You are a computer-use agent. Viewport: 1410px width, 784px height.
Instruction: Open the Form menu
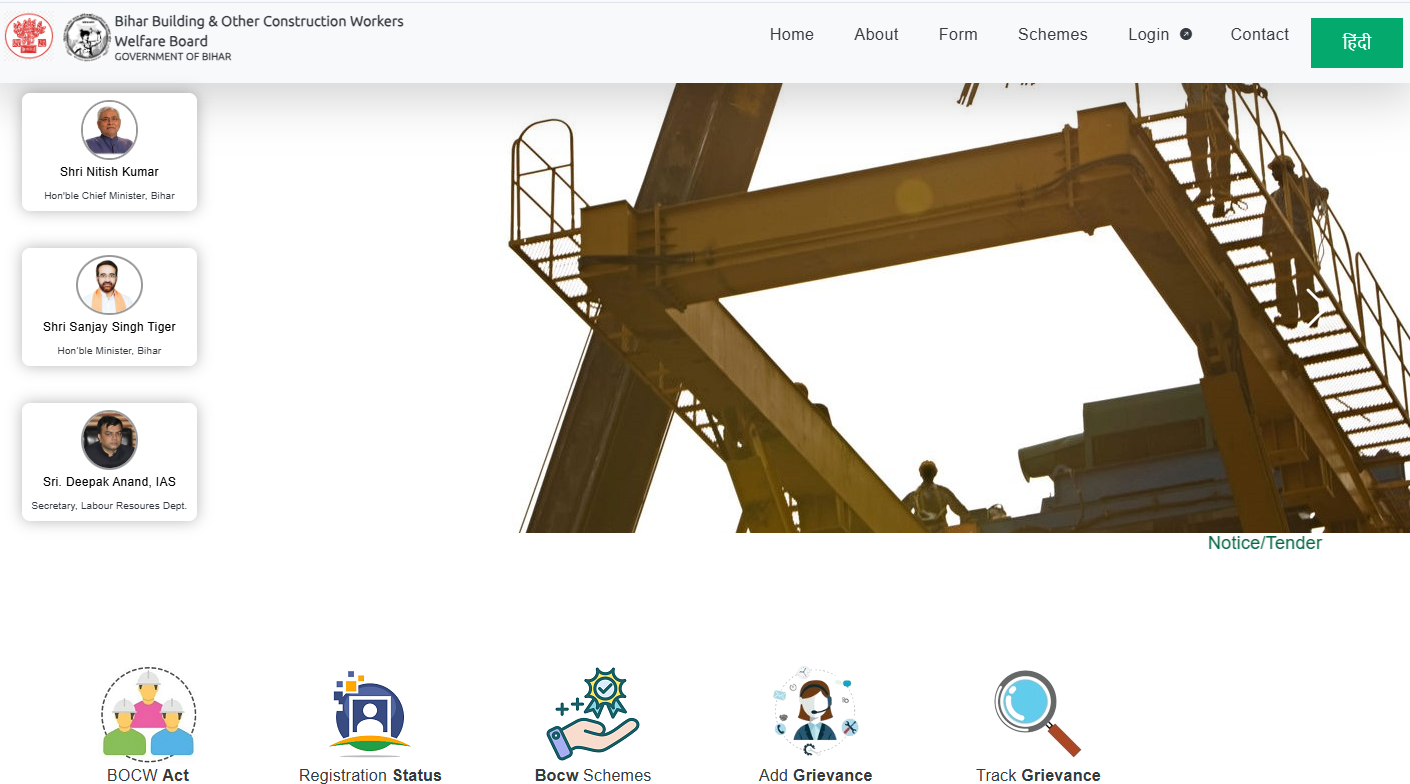(x=958, y=34)
